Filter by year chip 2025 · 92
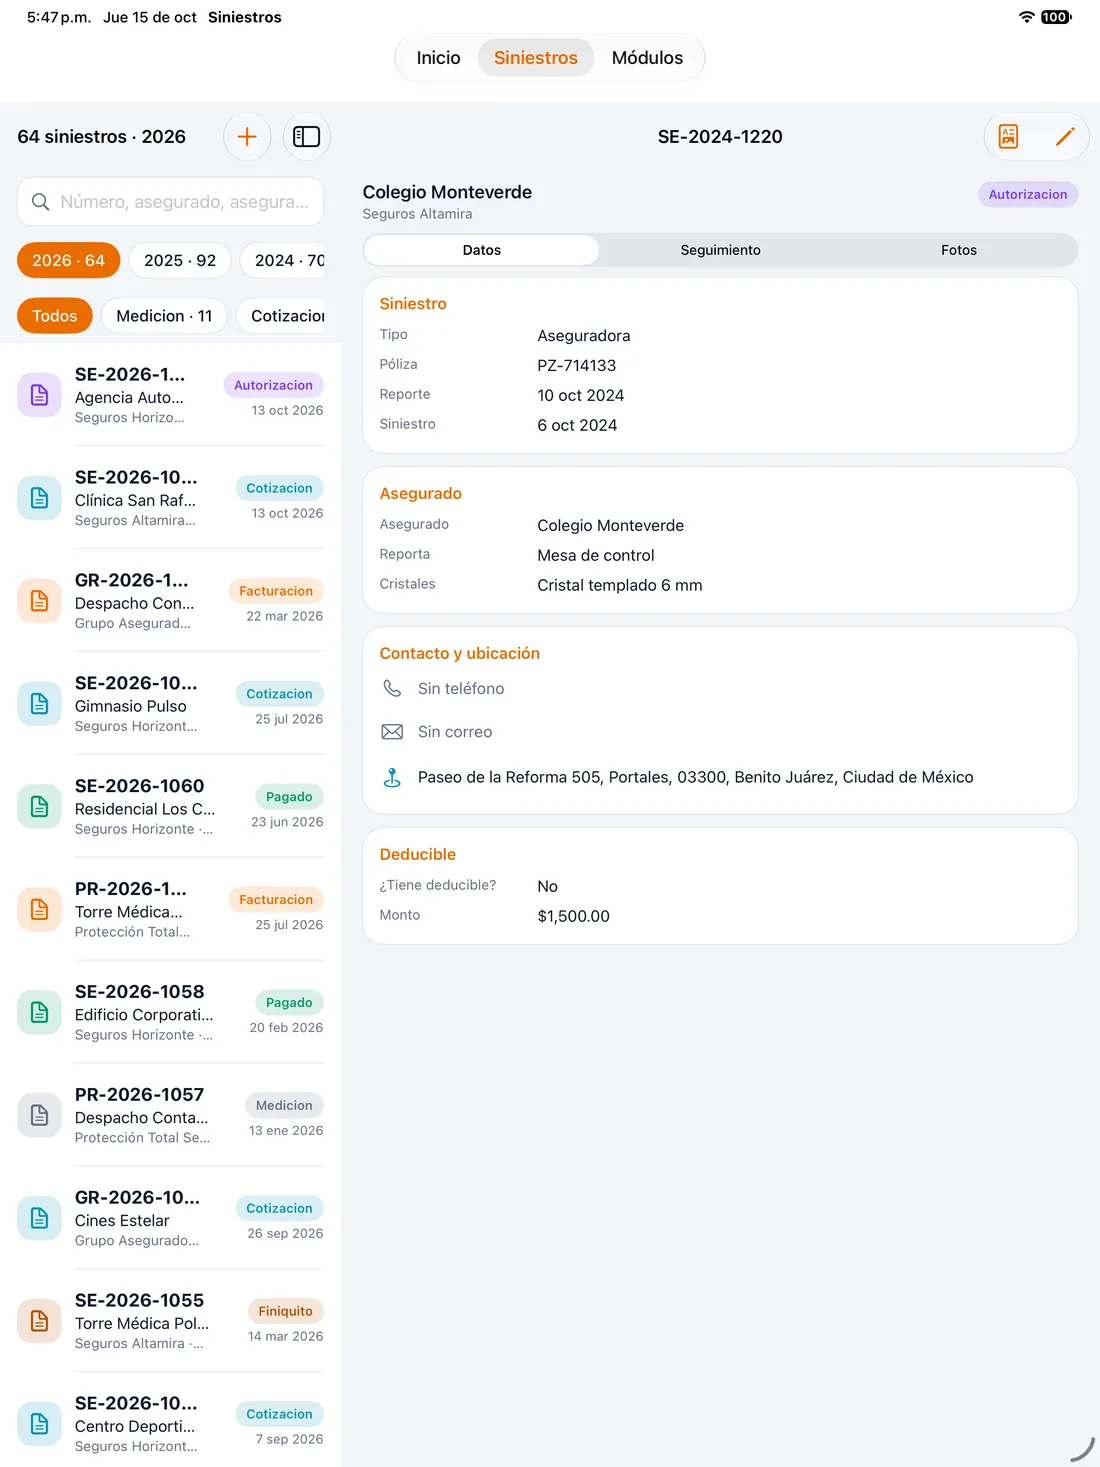Viewport: 1100px width, 1467px height. click(180, 261)
